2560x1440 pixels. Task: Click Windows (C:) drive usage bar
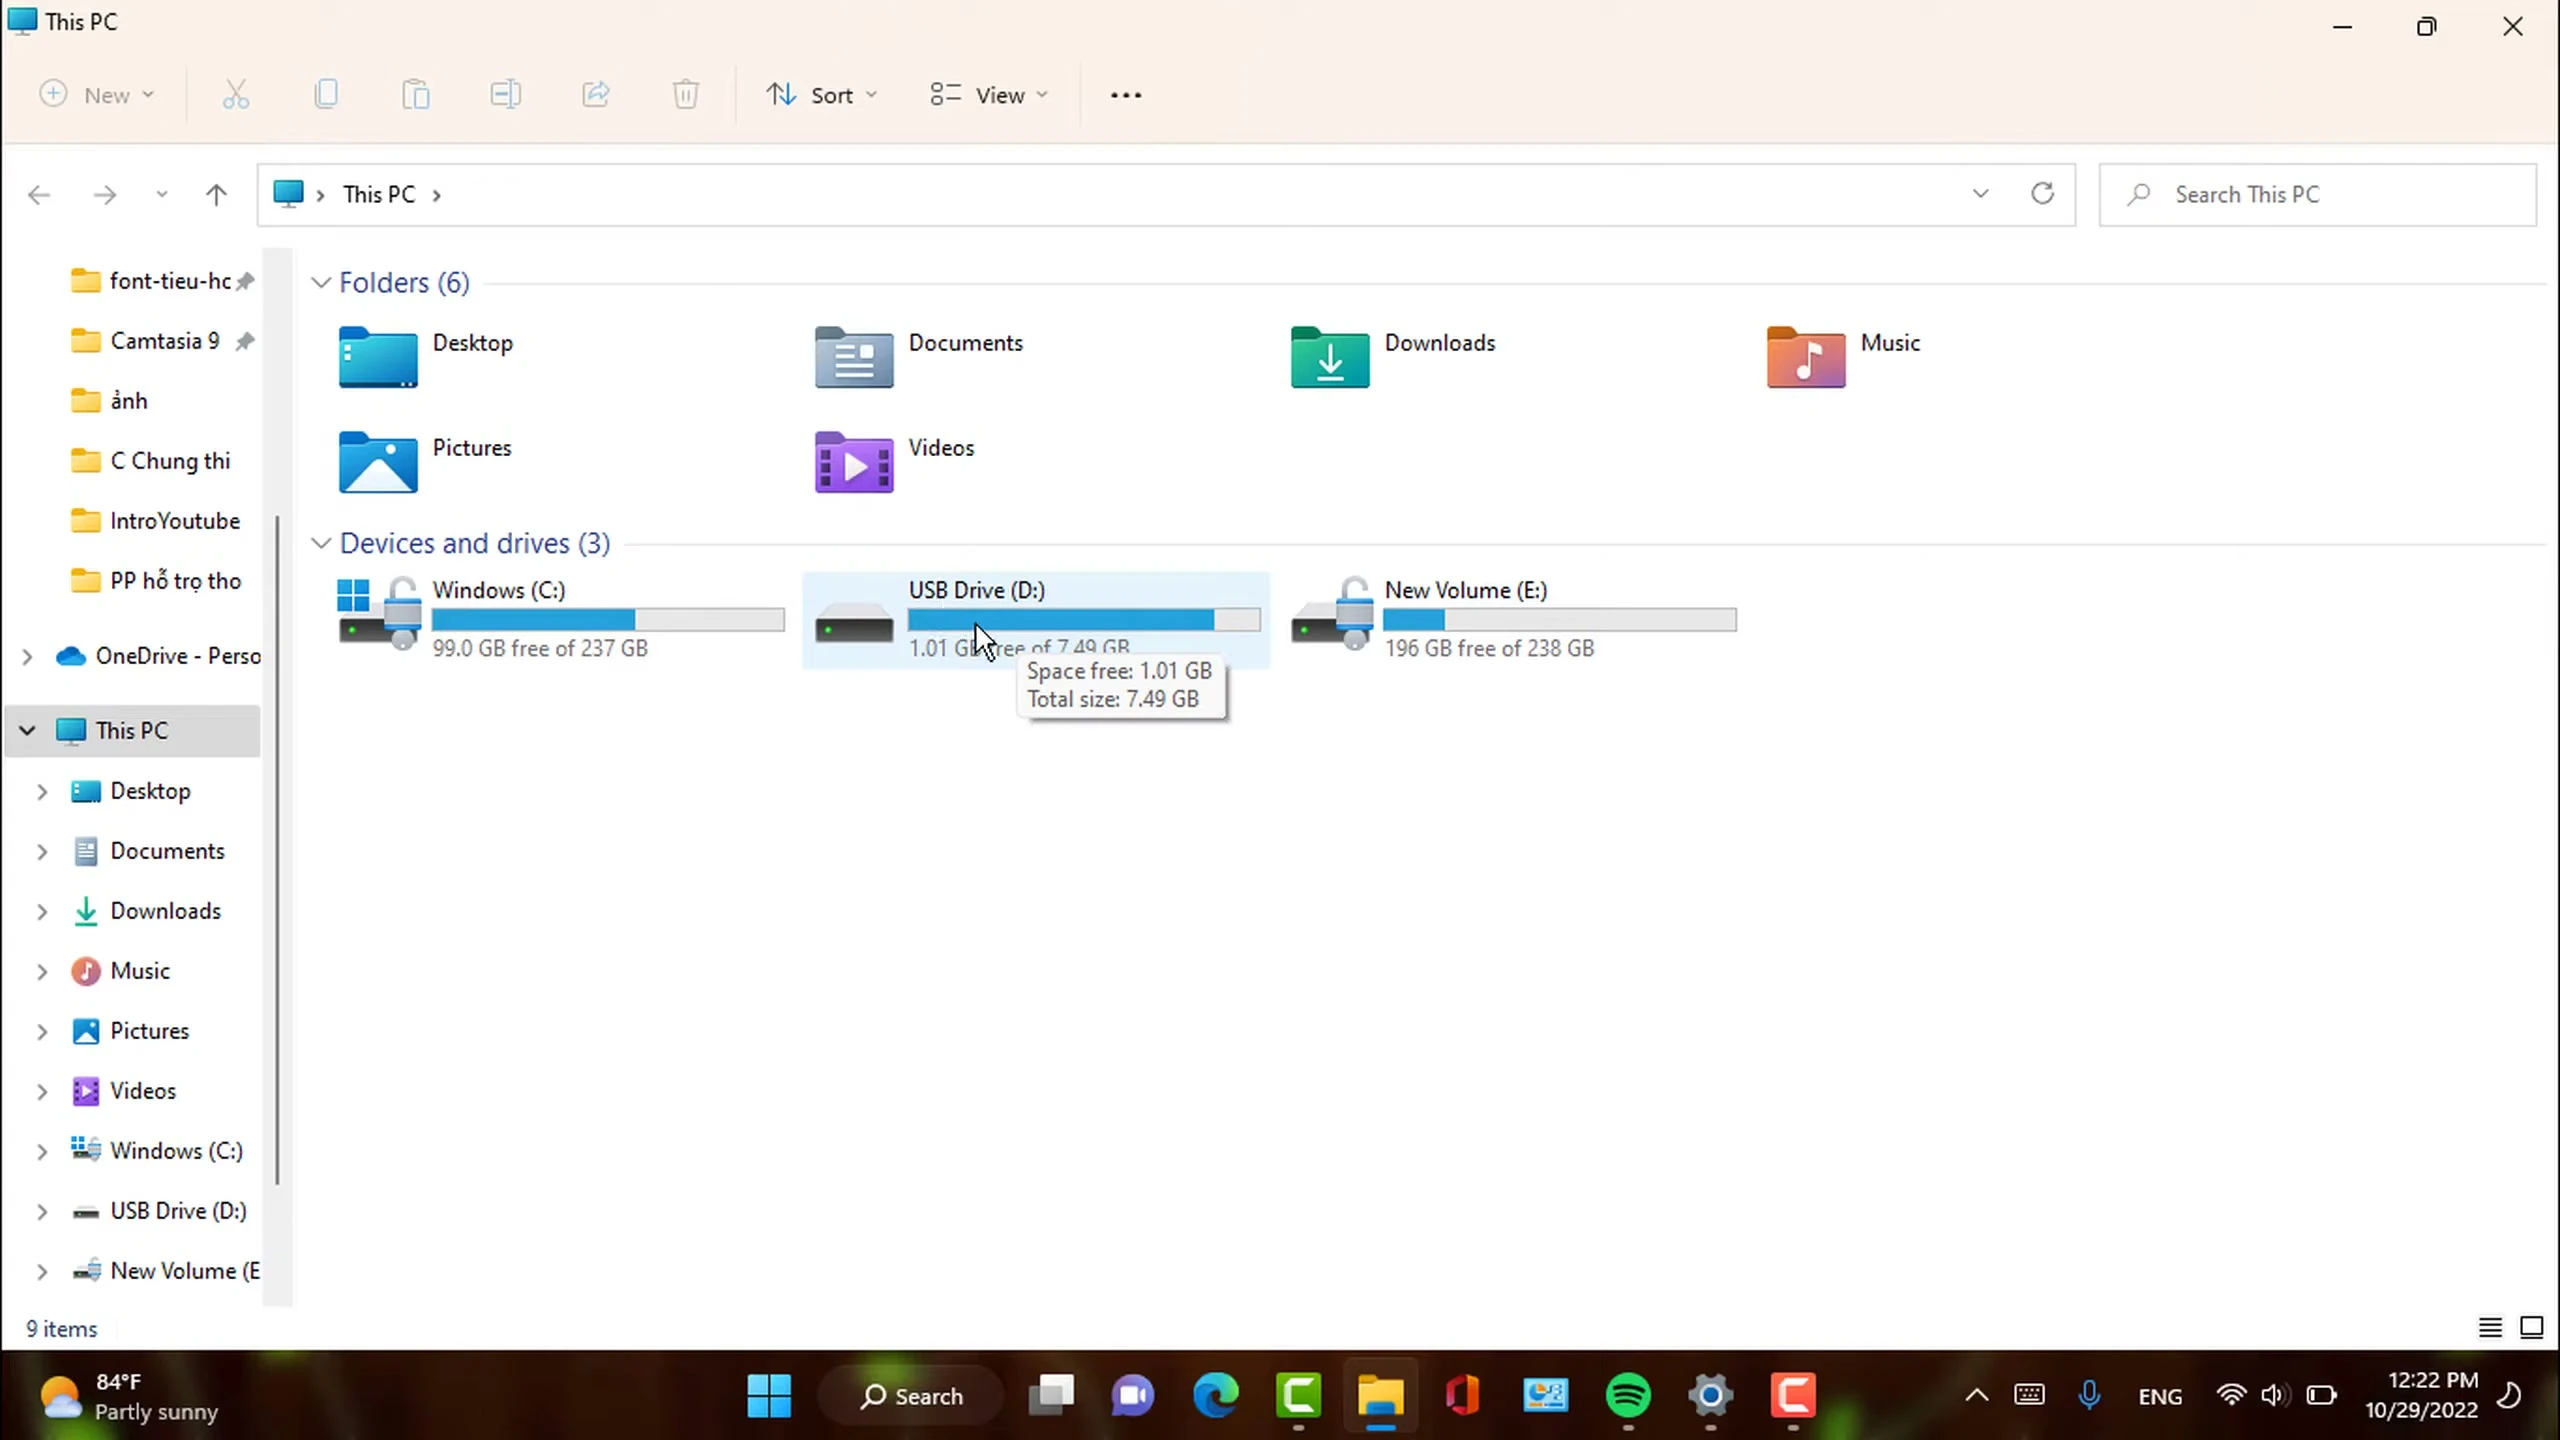[x=608, y=620]
